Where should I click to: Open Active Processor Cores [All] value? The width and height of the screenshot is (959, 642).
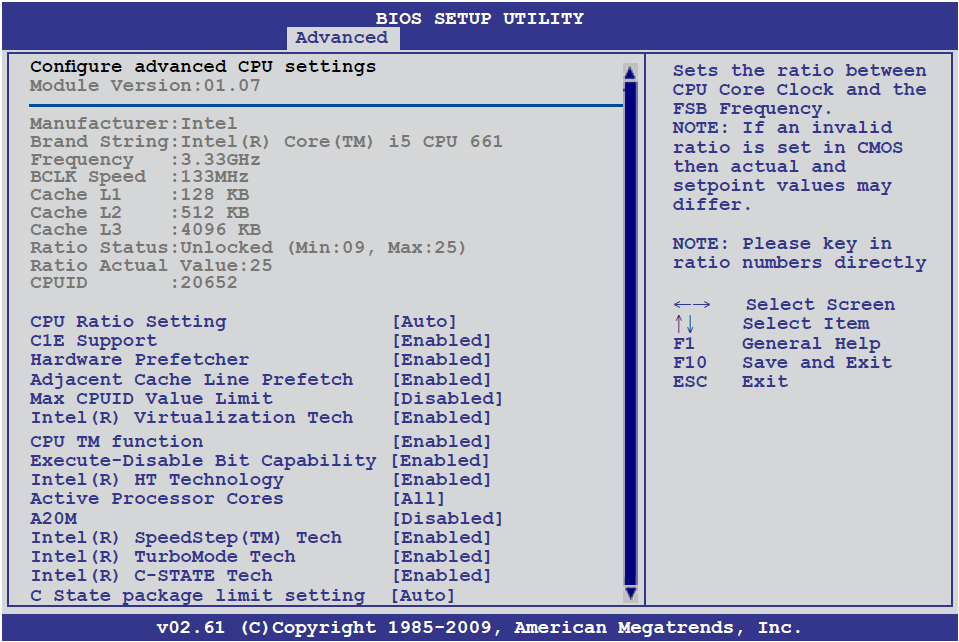point(418,499)
